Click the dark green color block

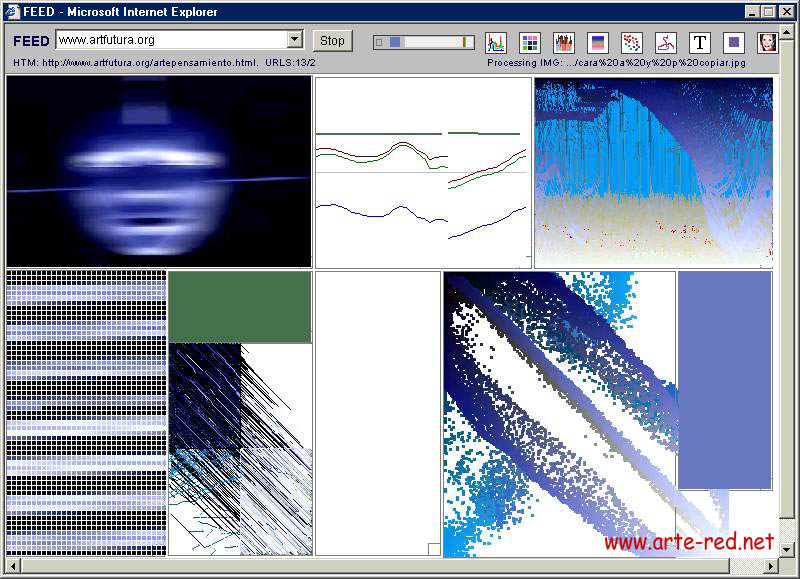240,307
